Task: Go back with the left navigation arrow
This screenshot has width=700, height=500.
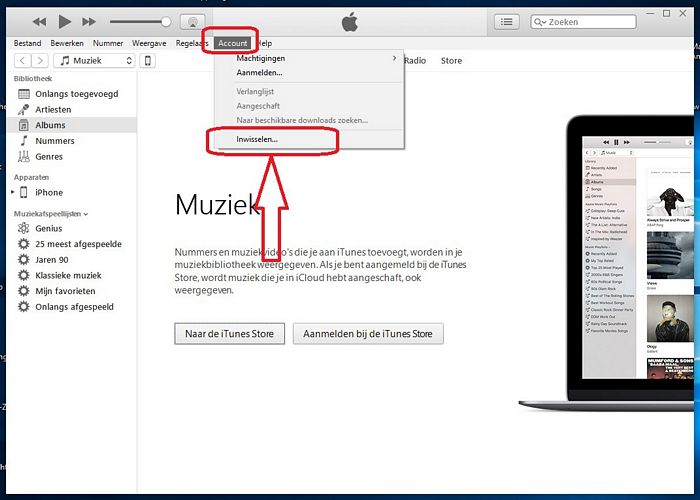Action: pyautogui.click(x=22, y=60)
